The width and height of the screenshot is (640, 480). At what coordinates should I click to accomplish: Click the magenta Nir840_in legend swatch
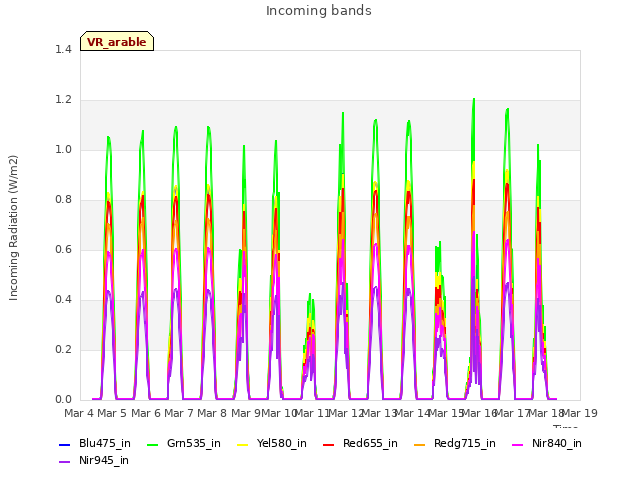[518, 444]
